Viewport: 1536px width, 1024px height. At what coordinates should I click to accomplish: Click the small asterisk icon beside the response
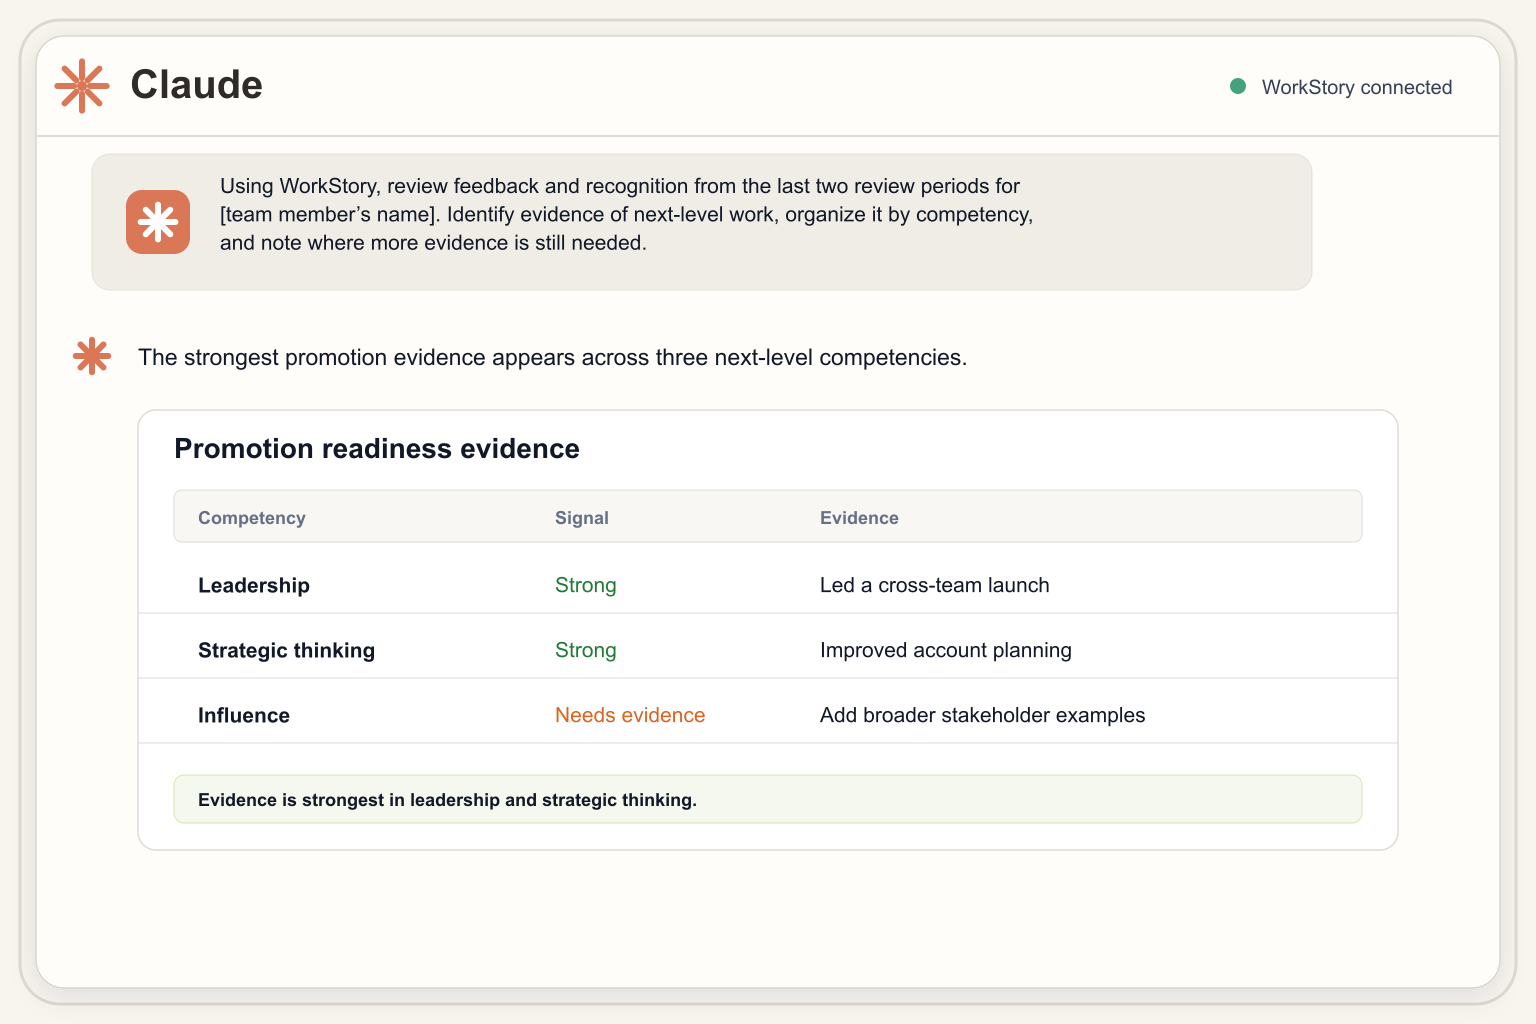pos(92,356)
